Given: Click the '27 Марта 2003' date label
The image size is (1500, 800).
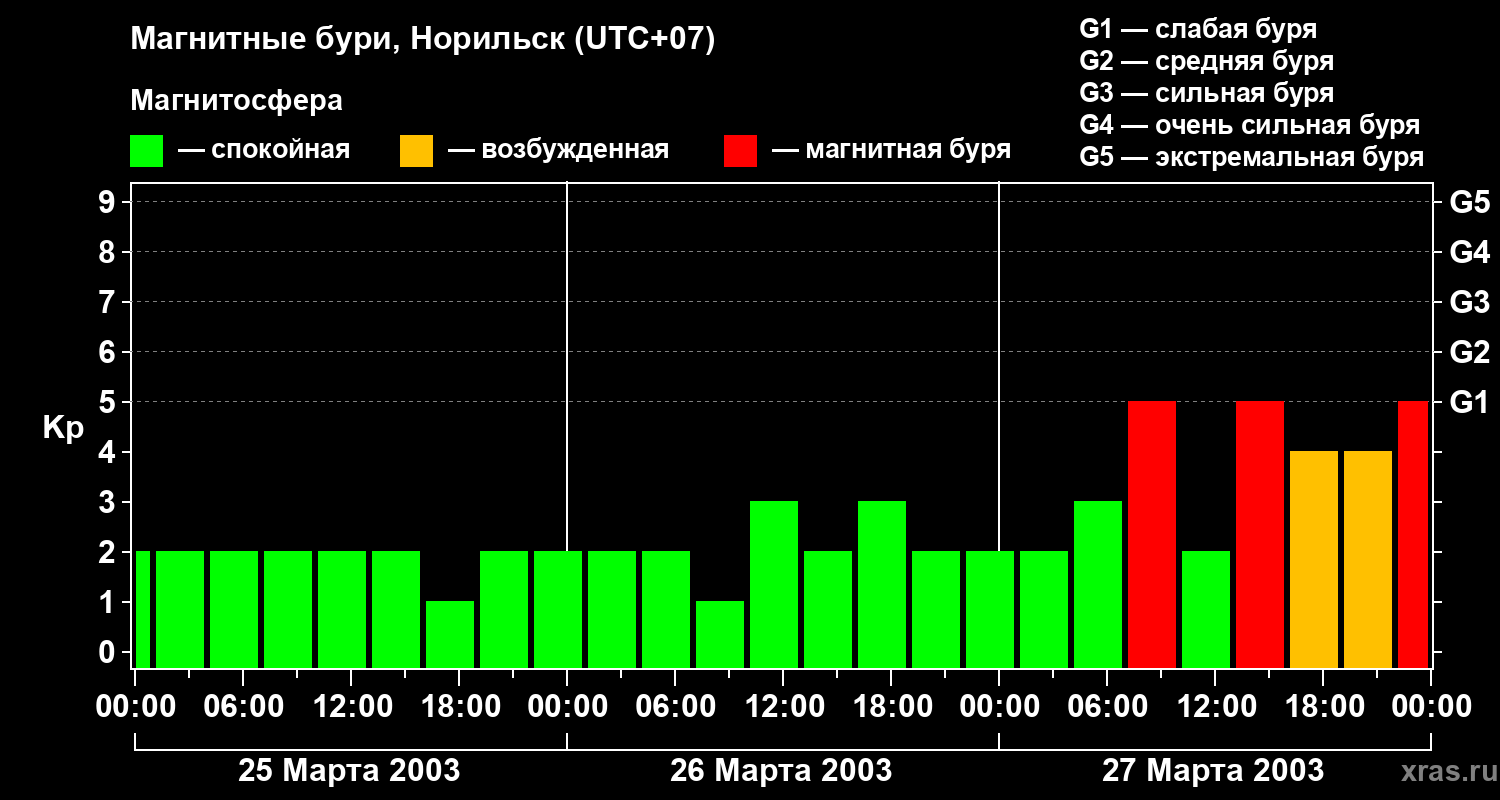Looking at the screenshot, I should [1213, 771].
